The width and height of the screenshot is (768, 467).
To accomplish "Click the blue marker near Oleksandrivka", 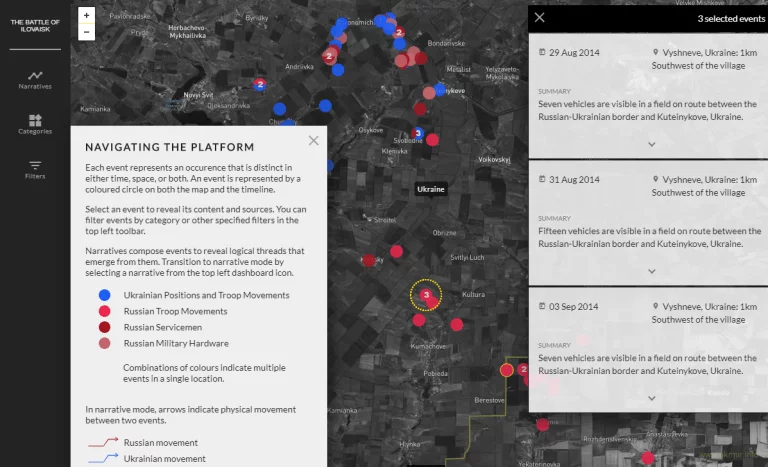I will [x=280, y=109].
